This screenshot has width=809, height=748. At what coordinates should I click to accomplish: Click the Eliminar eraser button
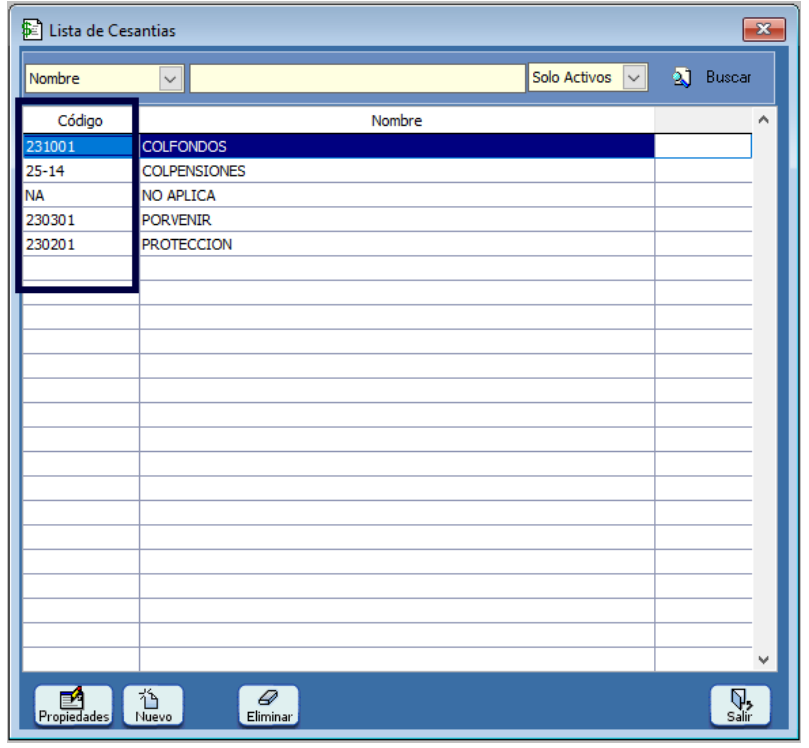tap(269, 706)
